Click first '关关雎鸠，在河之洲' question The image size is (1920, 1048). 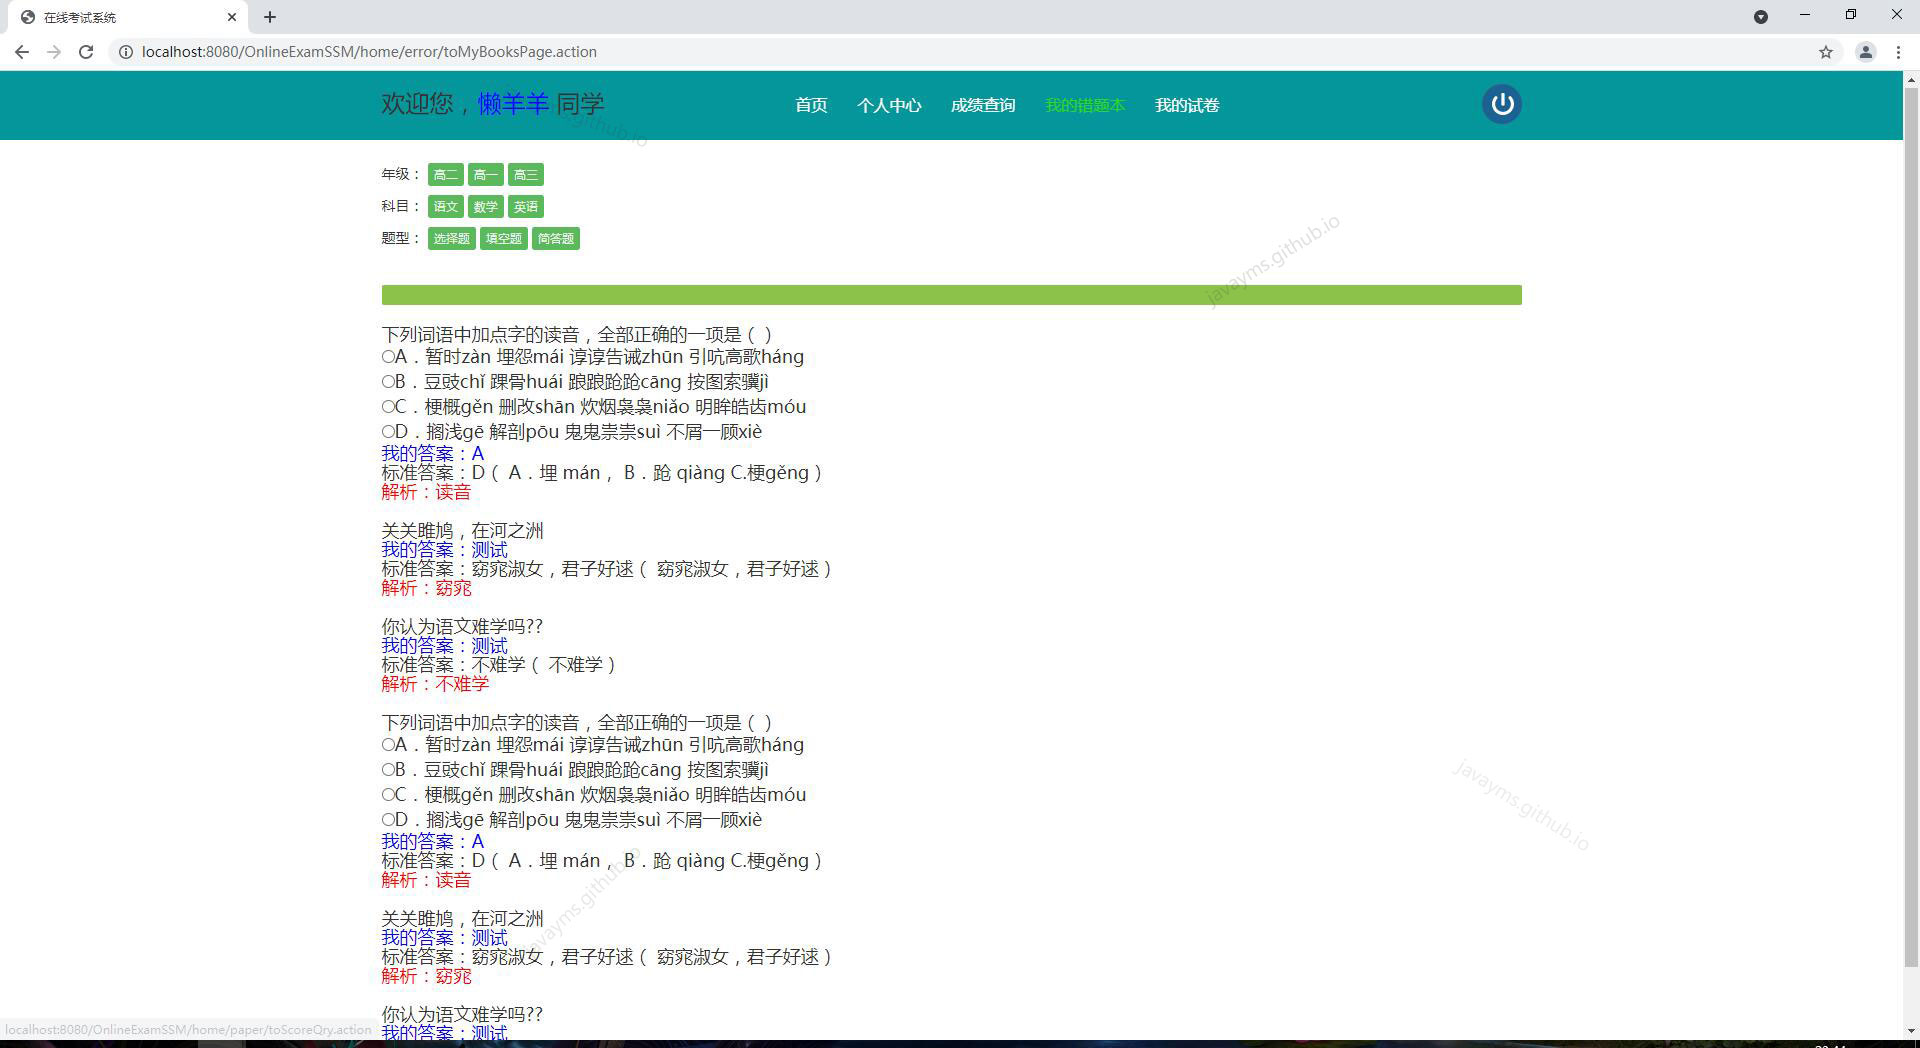(x=462, y=531)
